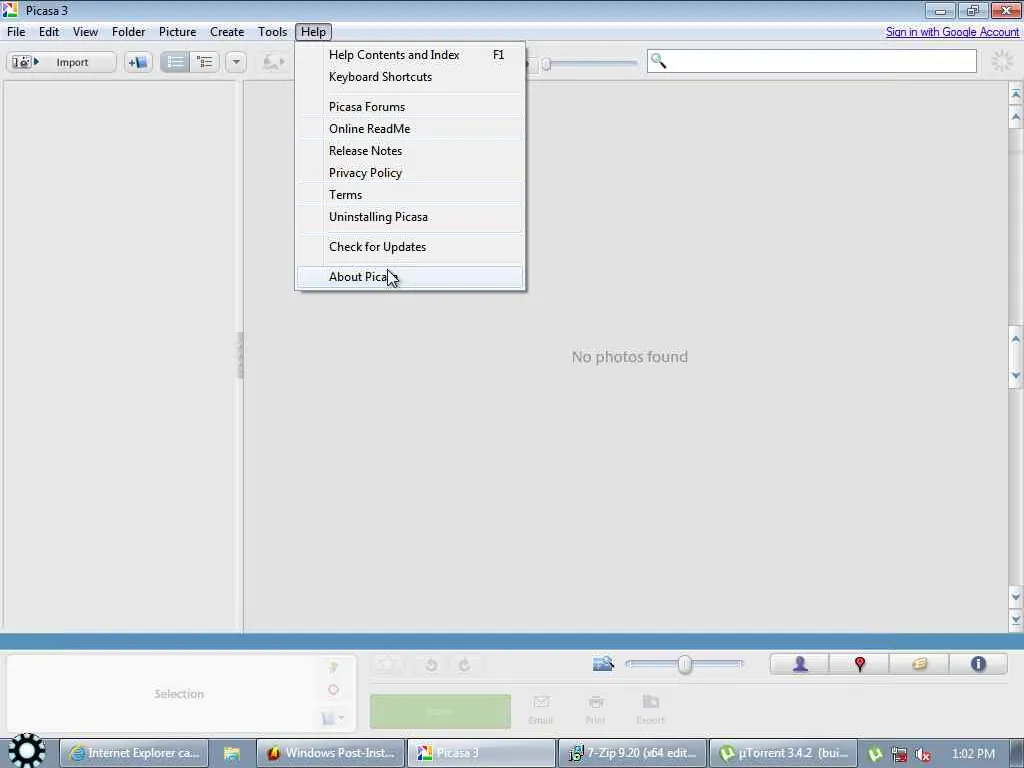
Task: Switch to Internet Explorer taskbar window
Action: click(x=135, y=753)
